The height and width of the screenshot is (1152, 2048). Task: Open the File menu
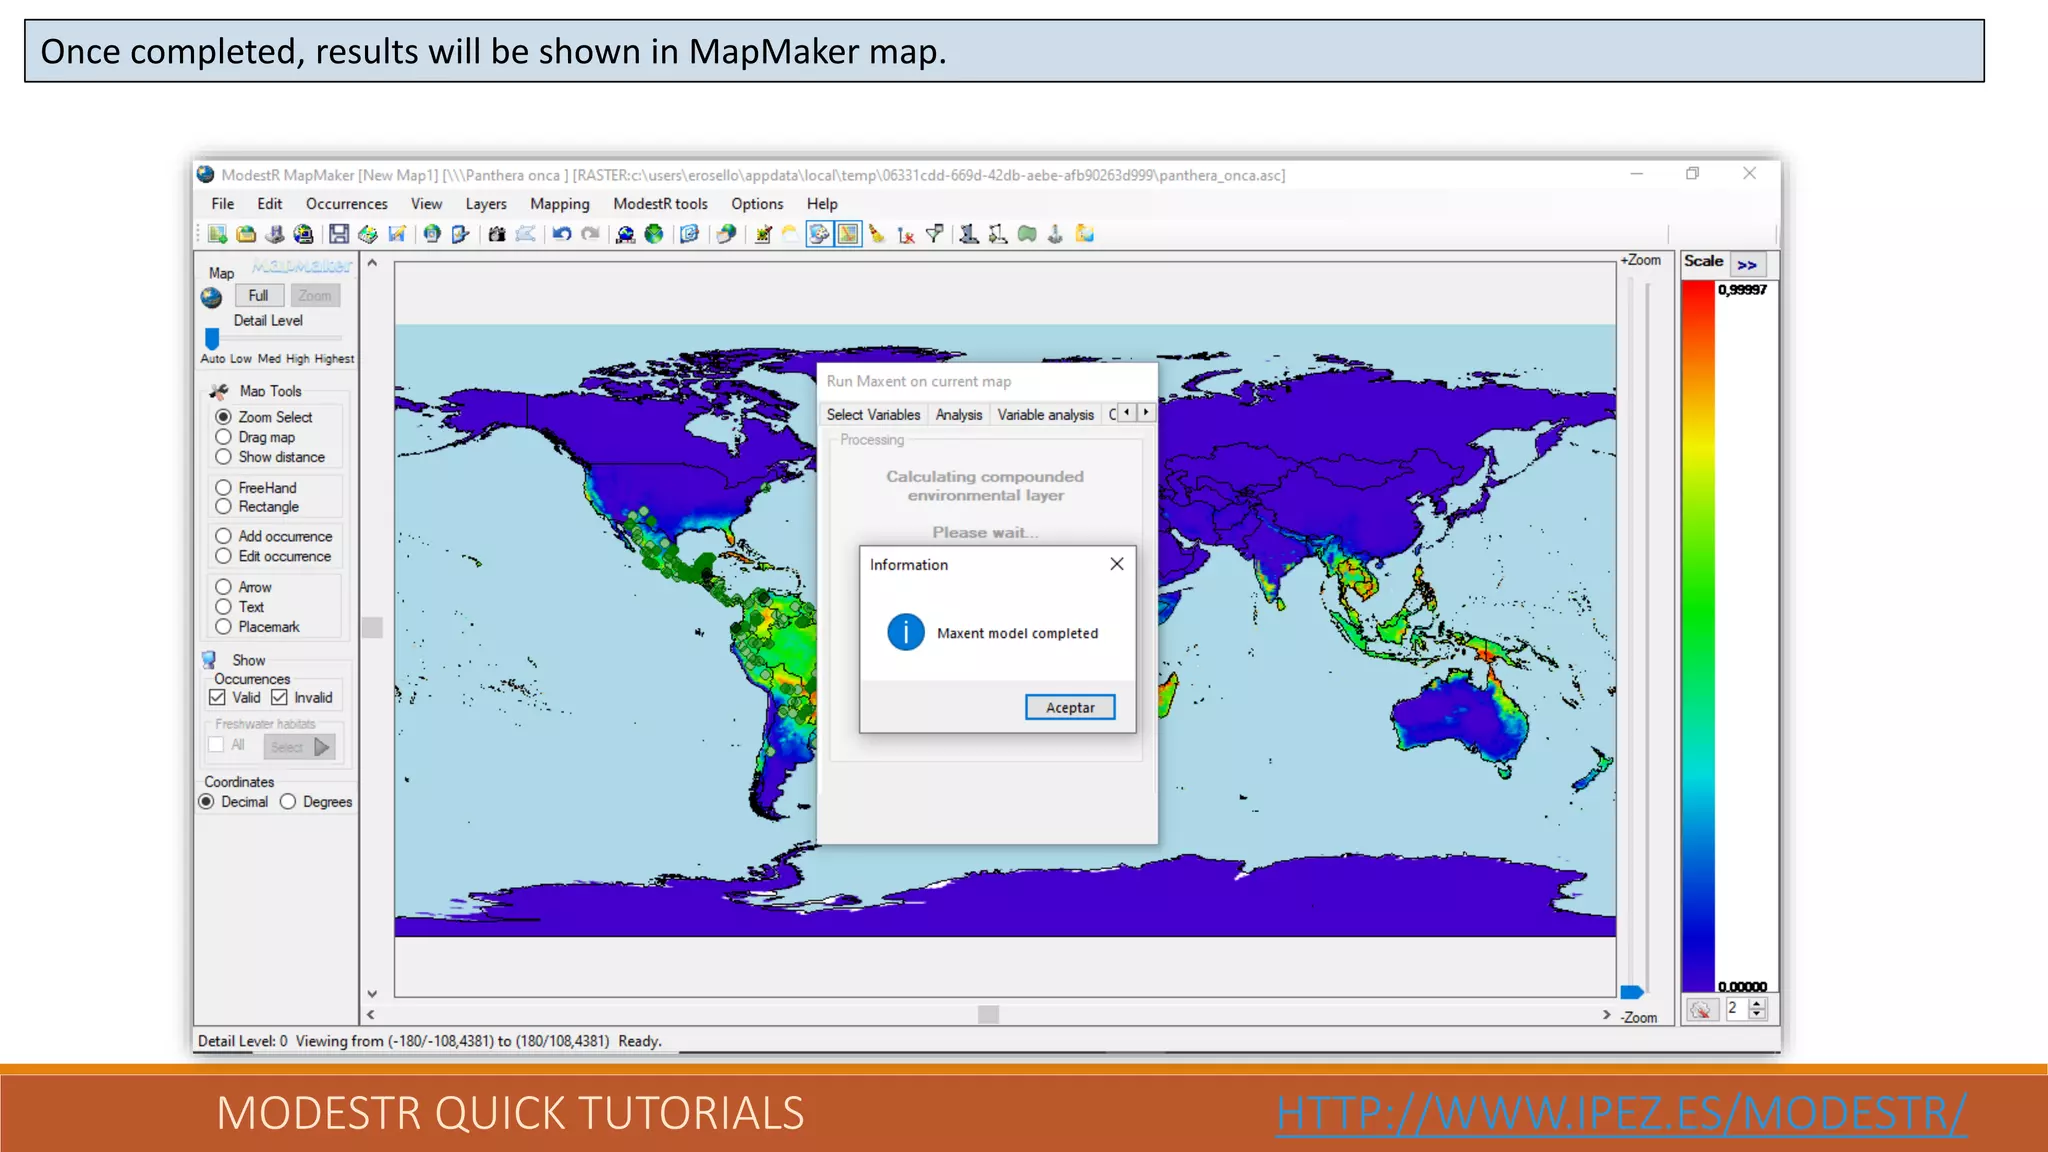pos(222,204)
